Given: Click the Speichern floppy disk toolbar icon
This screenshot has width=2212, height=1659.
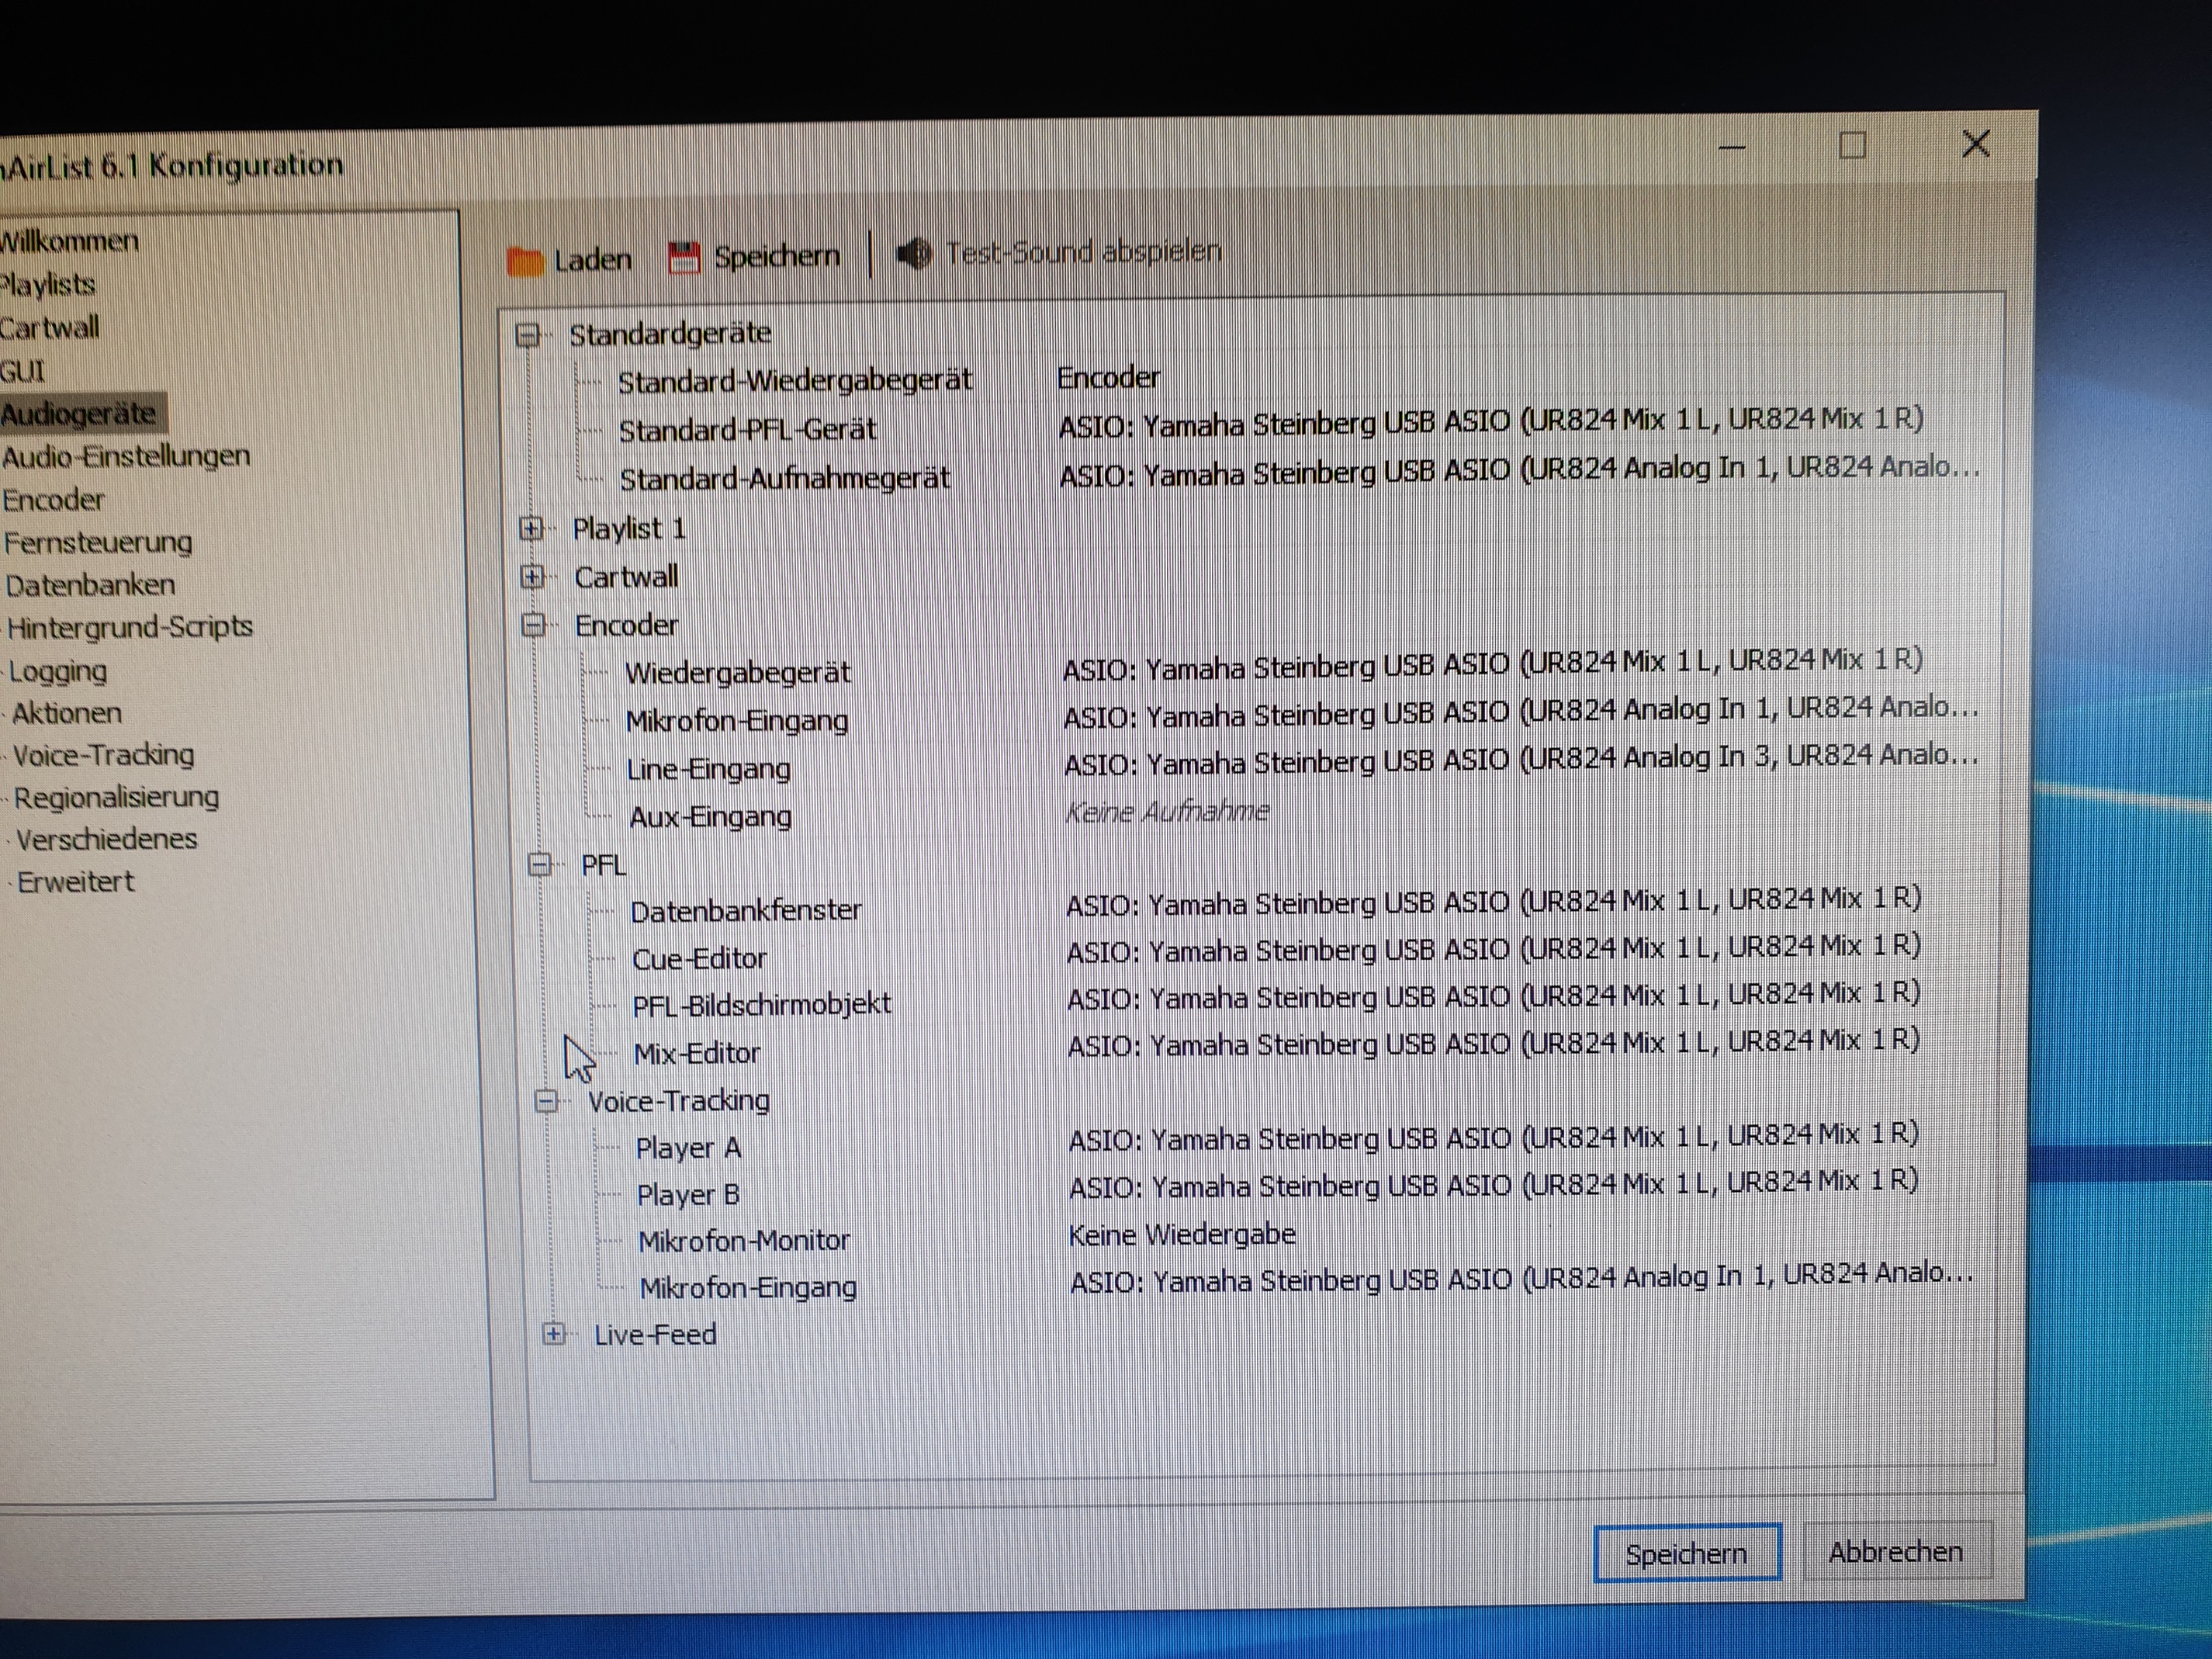Looking at the screenshot, I should coord(684,257).
